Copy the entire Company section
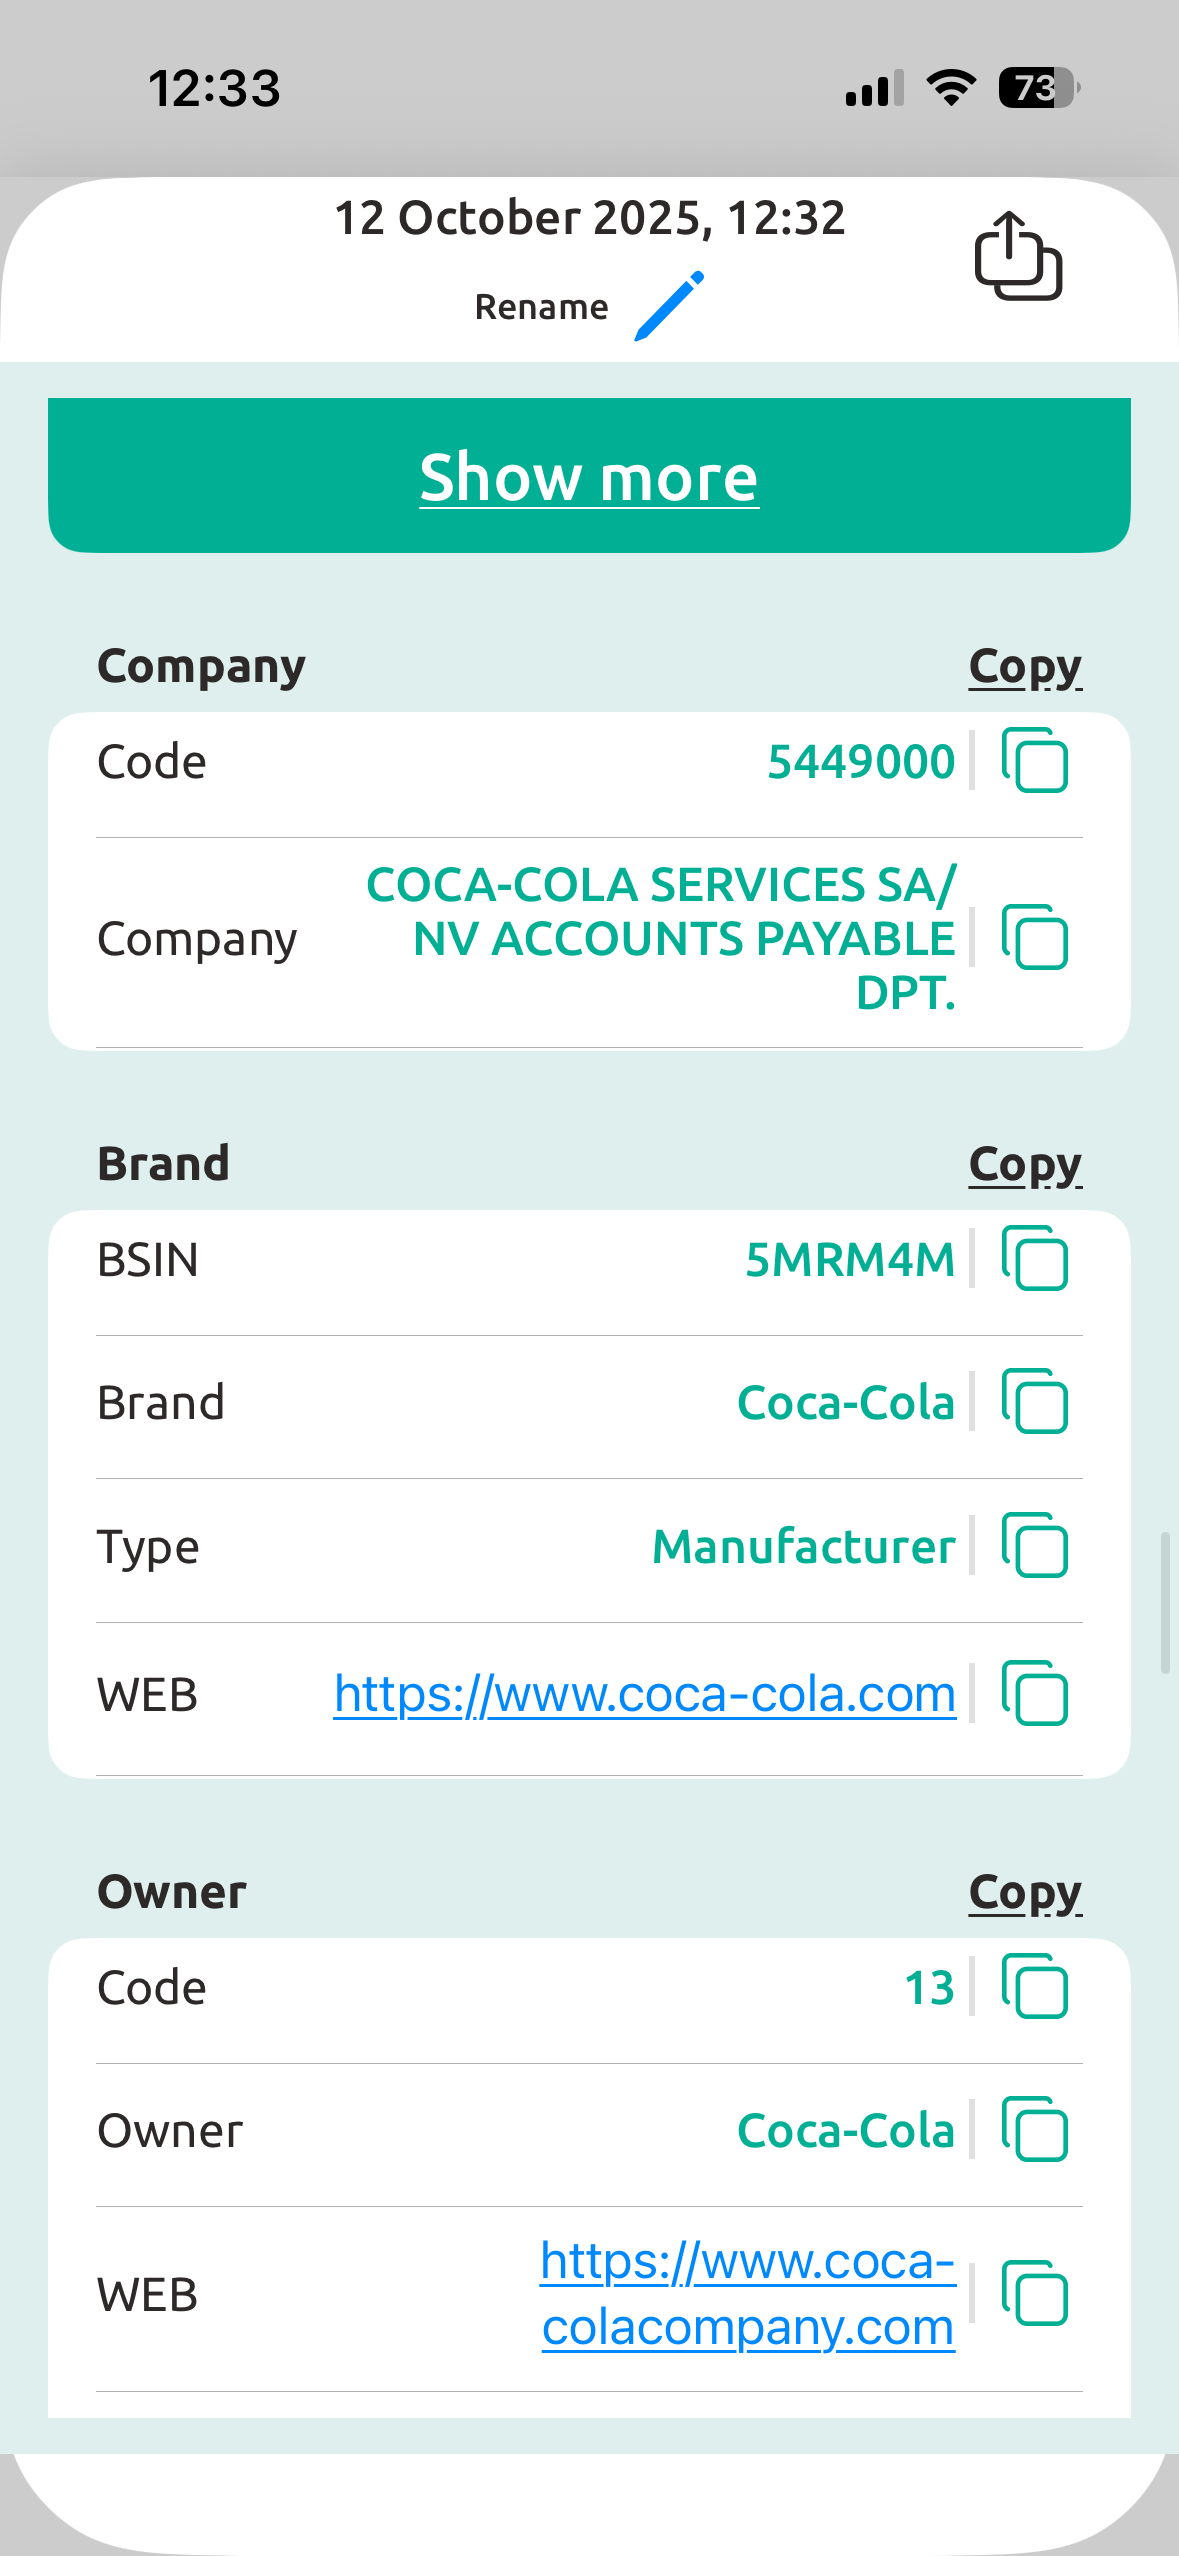1179x2556 pixels. 1024,665
